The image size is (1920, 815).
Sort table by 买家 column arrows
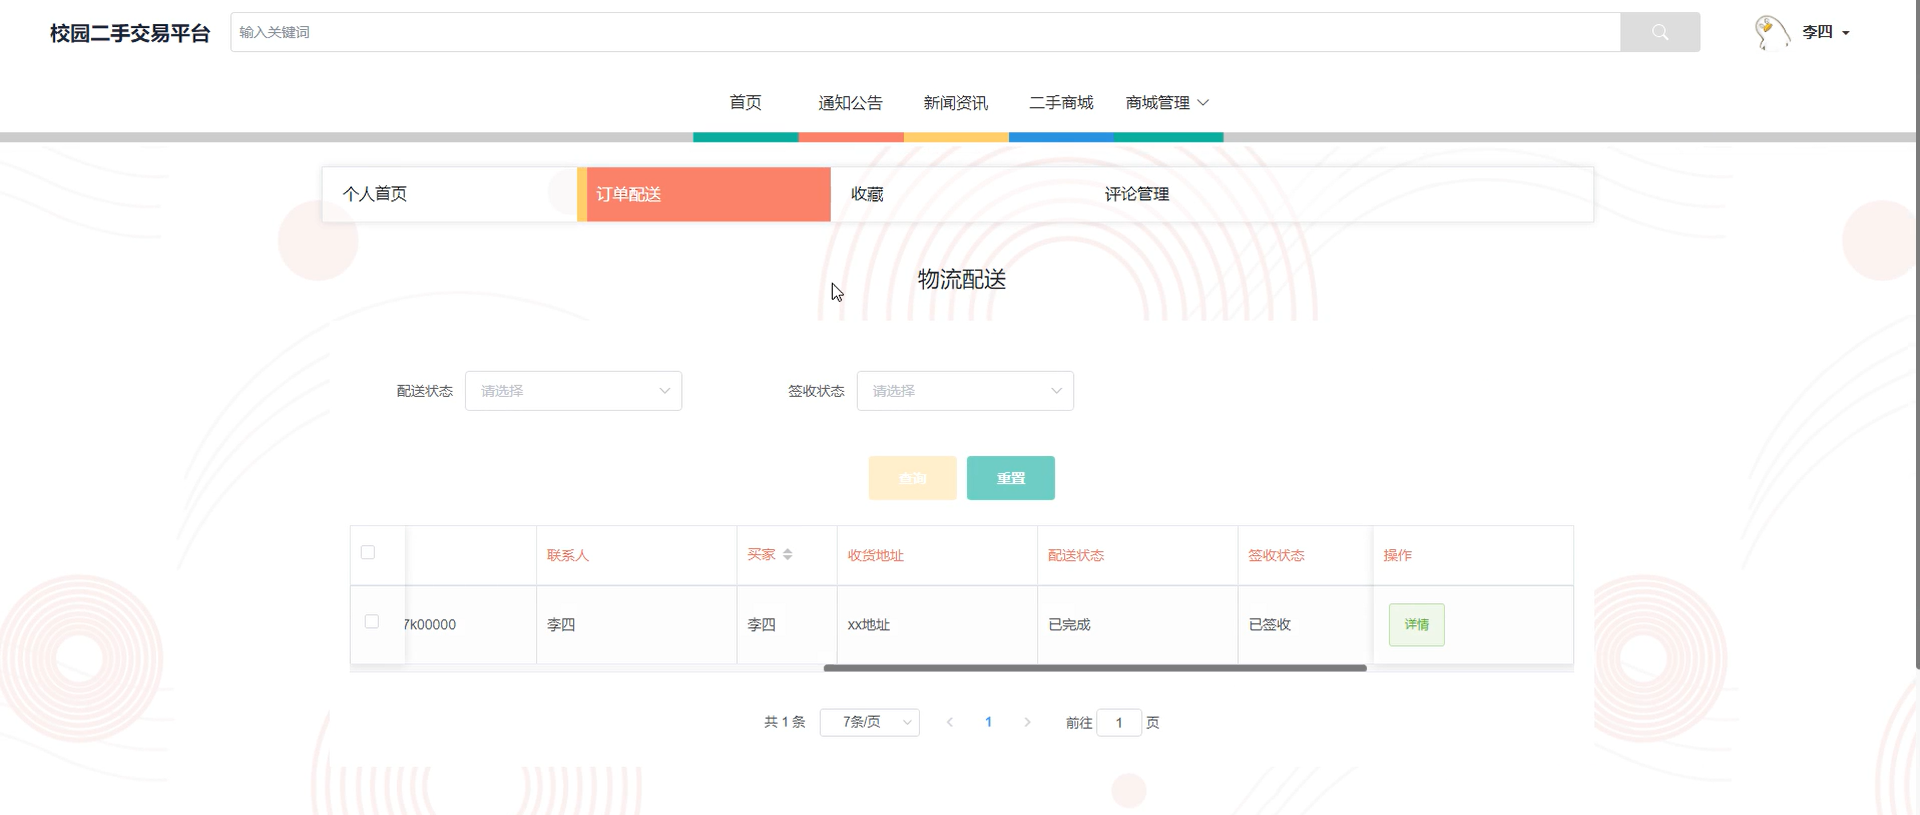click(x=788, y=554)
